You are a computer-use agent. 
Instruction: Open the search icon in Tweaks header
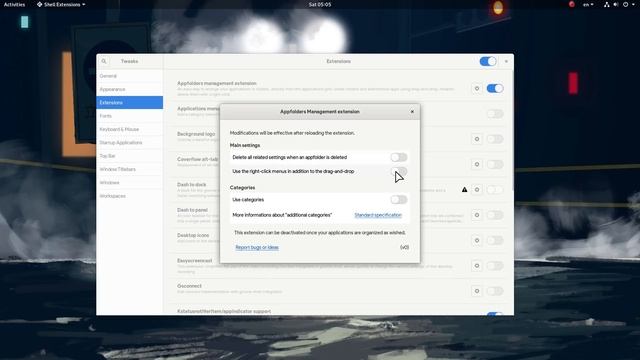click(104, 61)
